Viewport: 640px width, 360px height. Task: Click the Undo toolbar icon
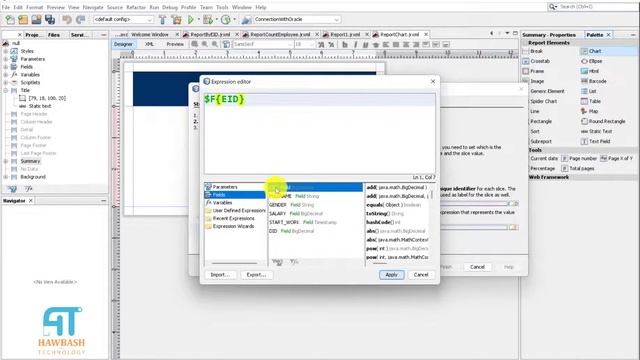67,20
